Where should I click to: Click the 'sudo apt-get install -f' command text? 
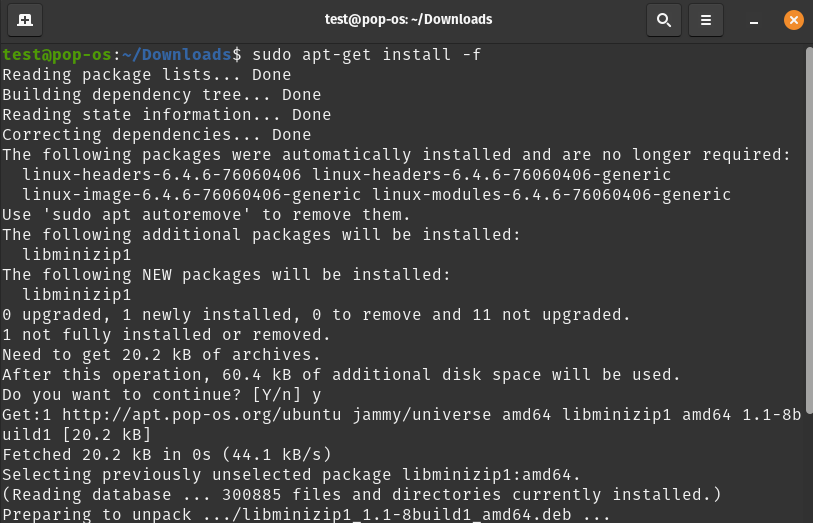coord(367,54)
